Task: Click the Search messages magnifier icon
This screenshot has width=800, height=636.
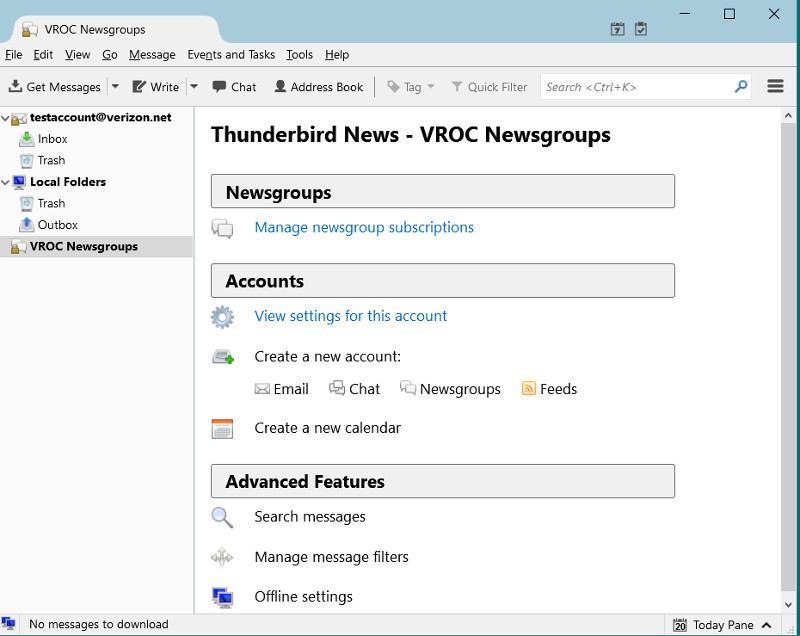Action: [x=222, y=518]
